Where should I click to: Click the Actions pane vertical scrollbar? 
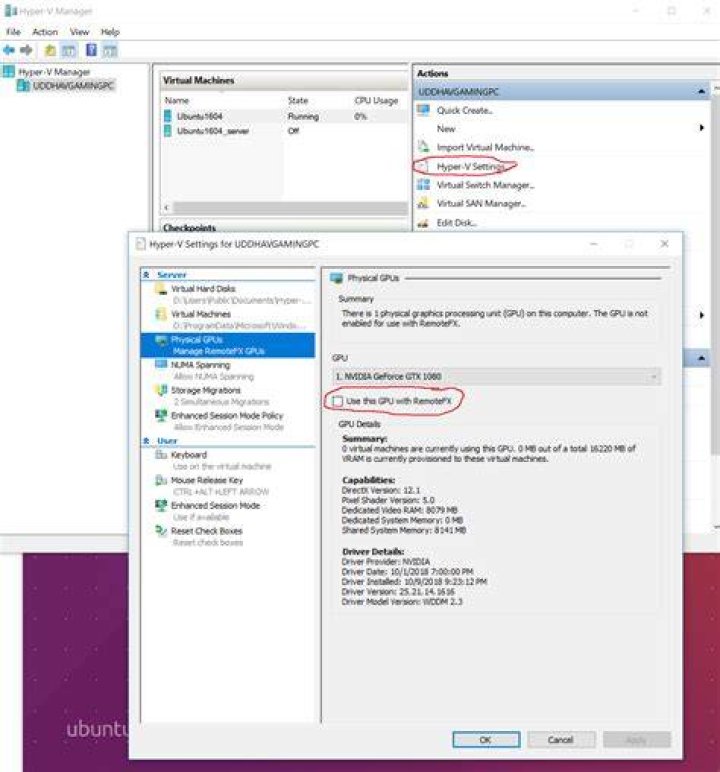point(716,276)
